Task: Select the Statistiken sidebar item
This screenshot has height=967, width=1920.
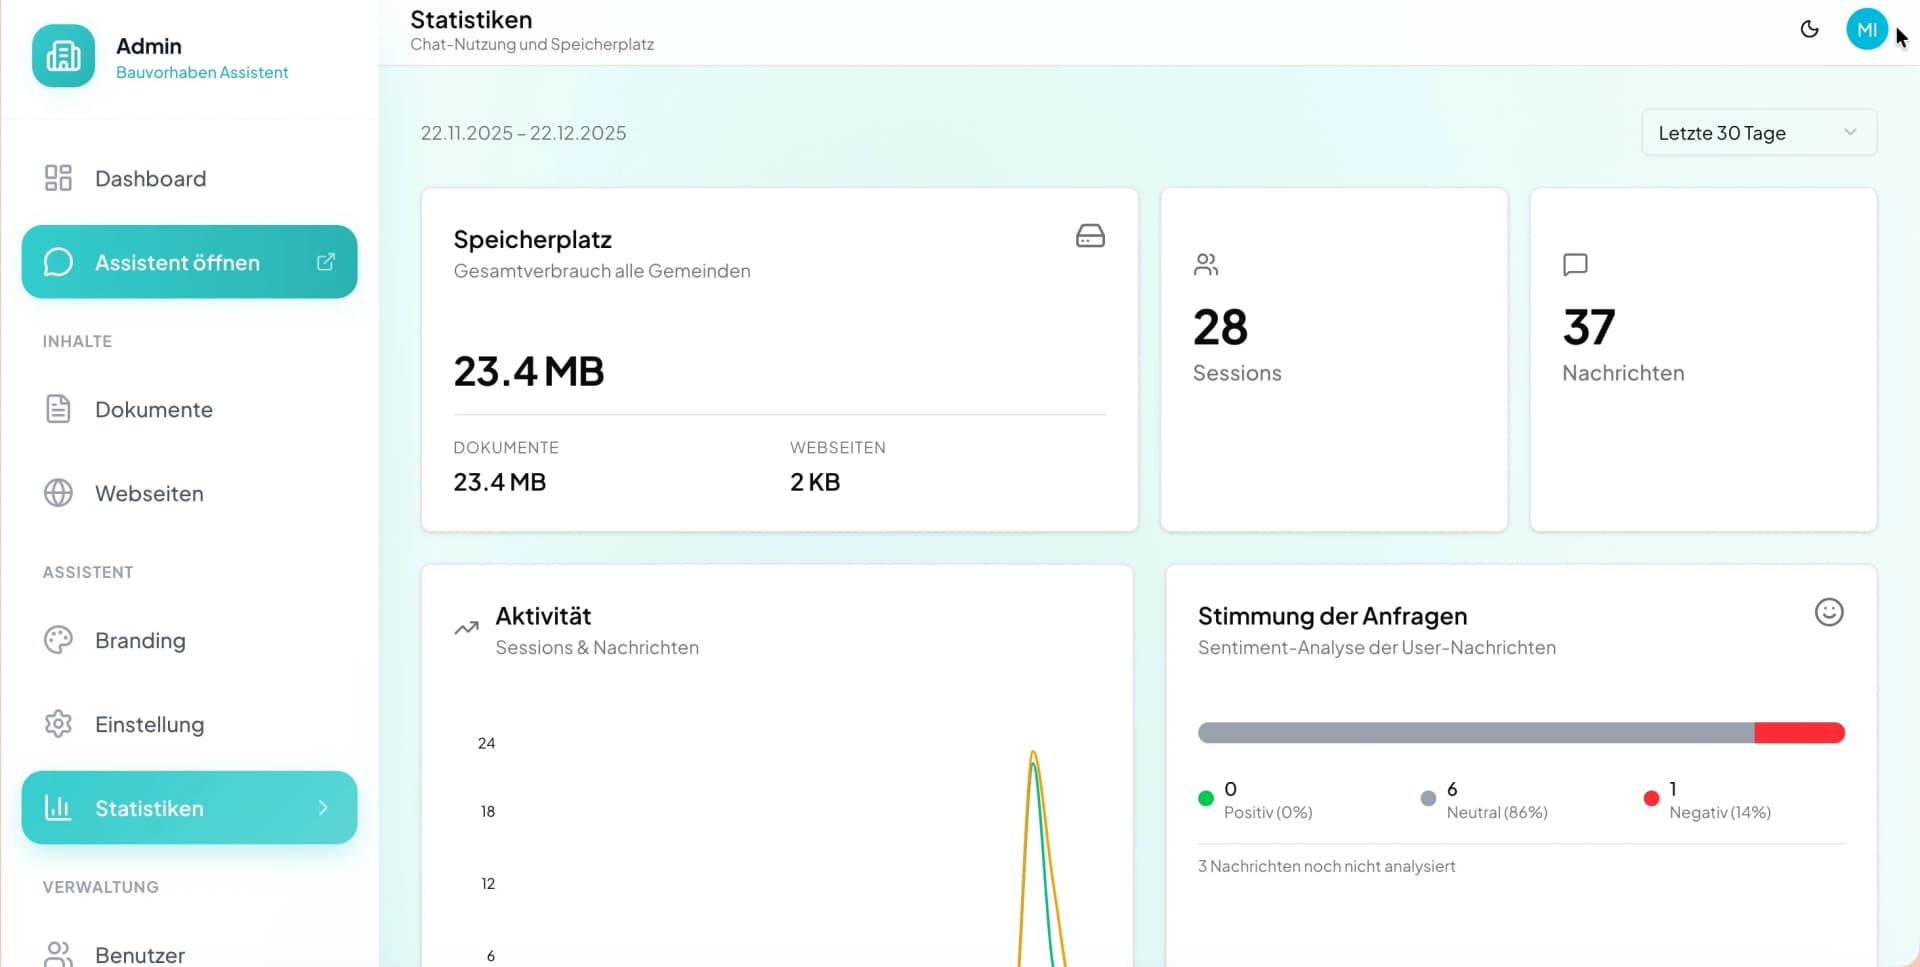Action: coord(189,808)
